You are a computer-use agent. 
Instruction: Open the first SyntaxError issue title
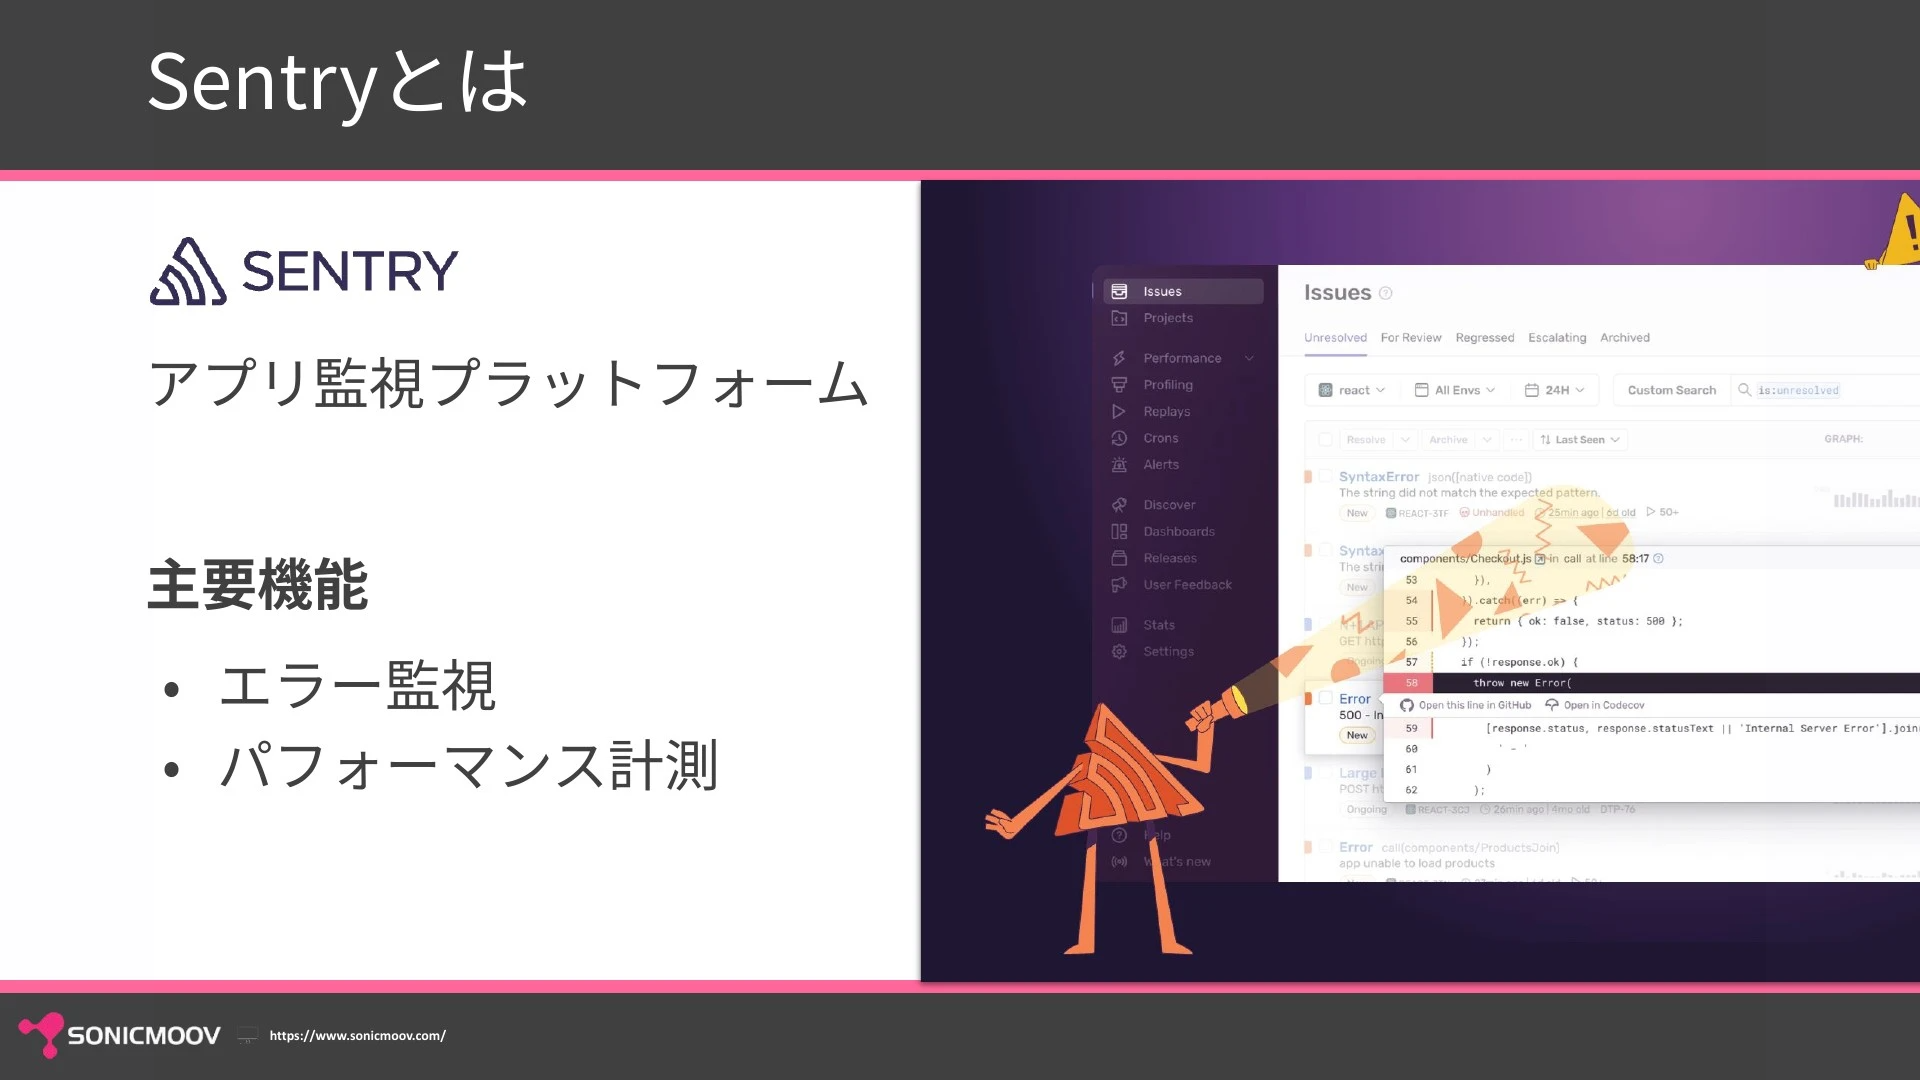[1379, 477]
